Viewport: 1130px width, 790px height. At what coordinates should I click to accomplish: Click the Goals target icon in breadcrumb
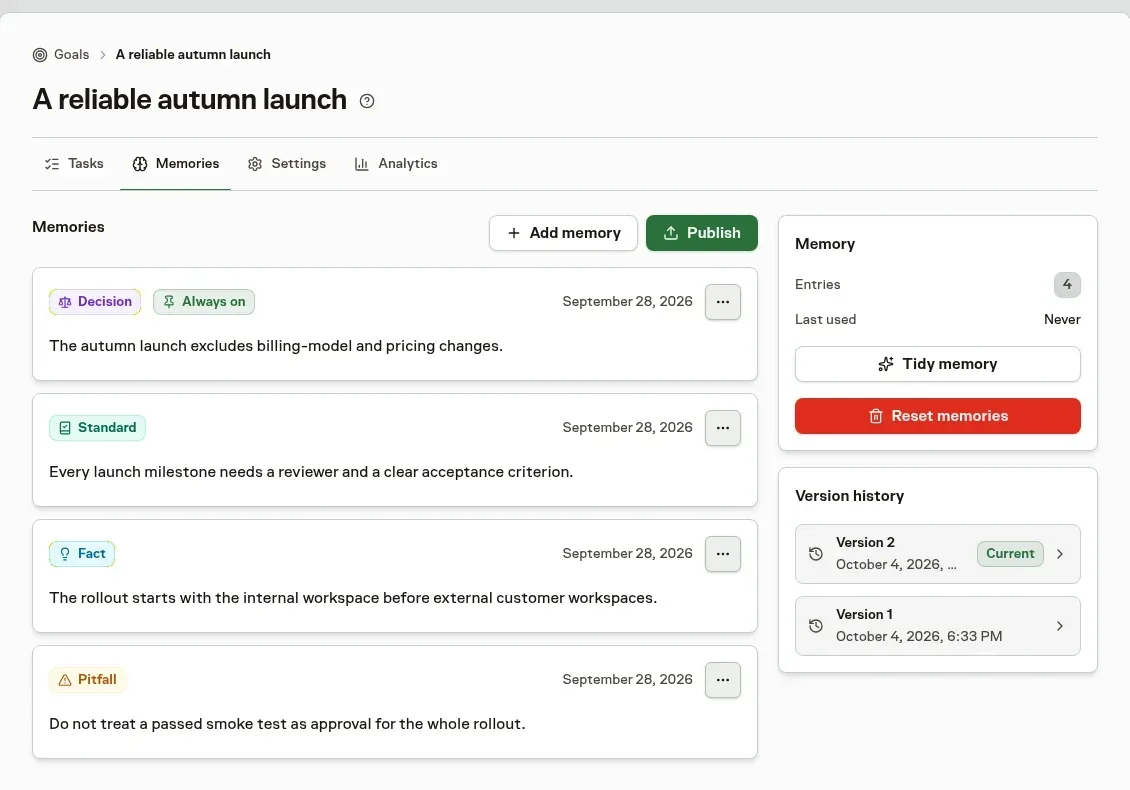[x=40, y=55]
